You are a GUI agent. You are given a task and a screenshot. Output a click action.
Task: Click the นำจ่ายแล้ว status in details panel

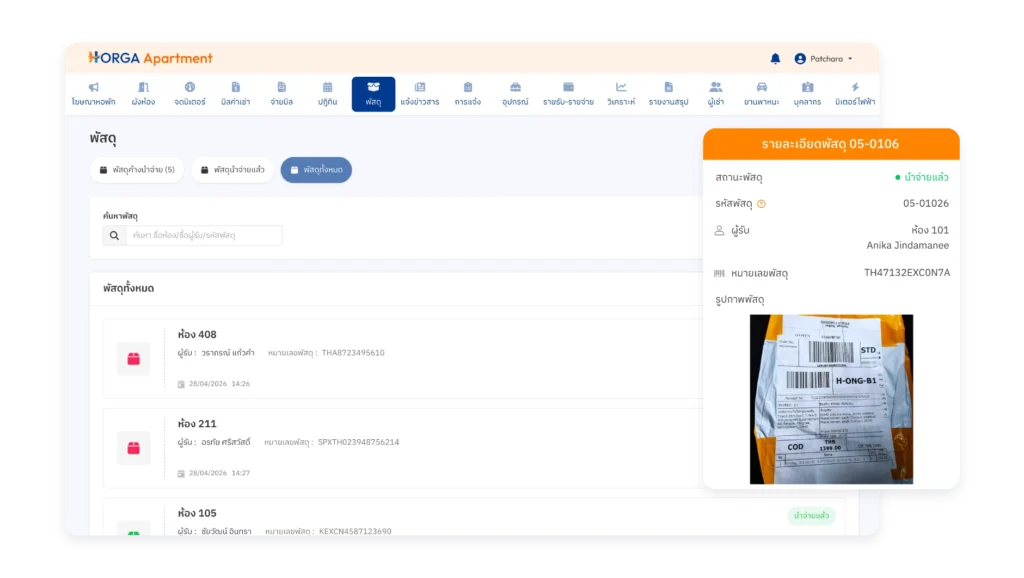(x=921, y=178)
